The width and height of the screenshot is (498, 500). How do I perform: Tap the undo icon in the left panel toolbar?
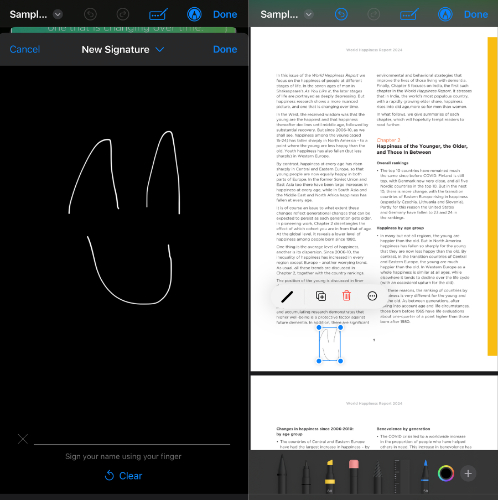(90, 14)
